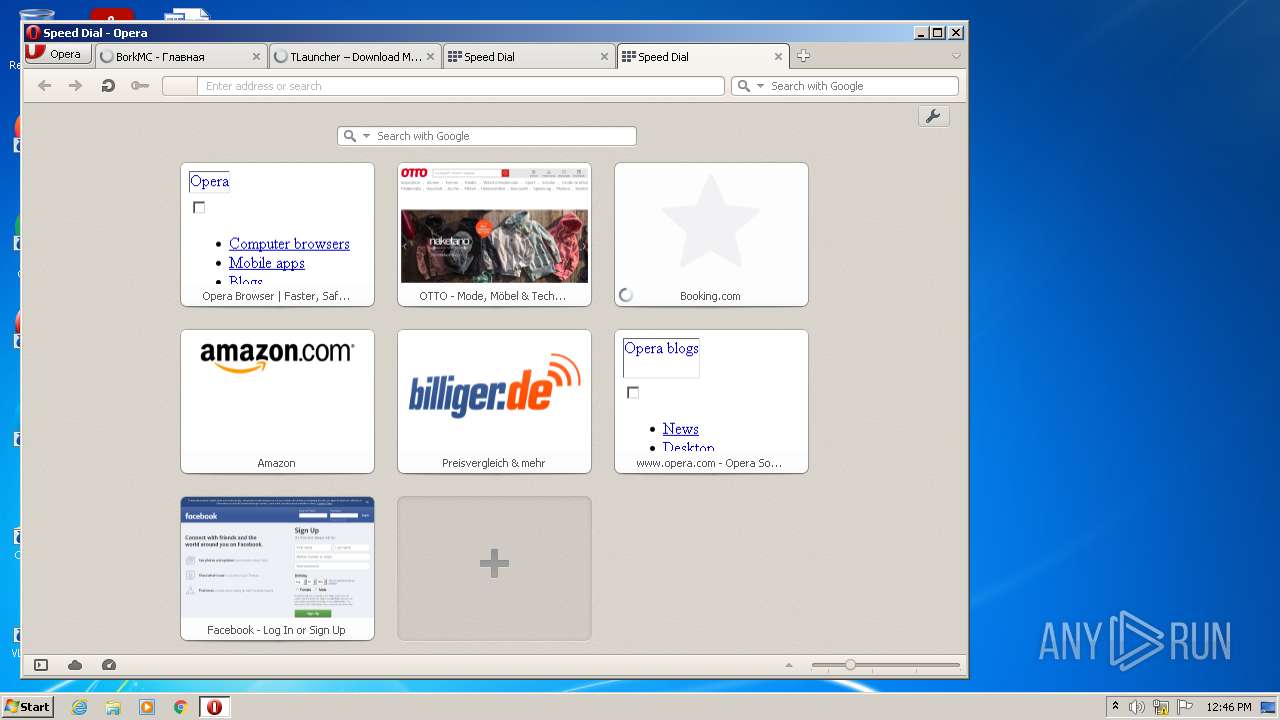Click loading spinner on Booking.com tile
This screenshot has width=1280, height=720.
pos(626,295)
